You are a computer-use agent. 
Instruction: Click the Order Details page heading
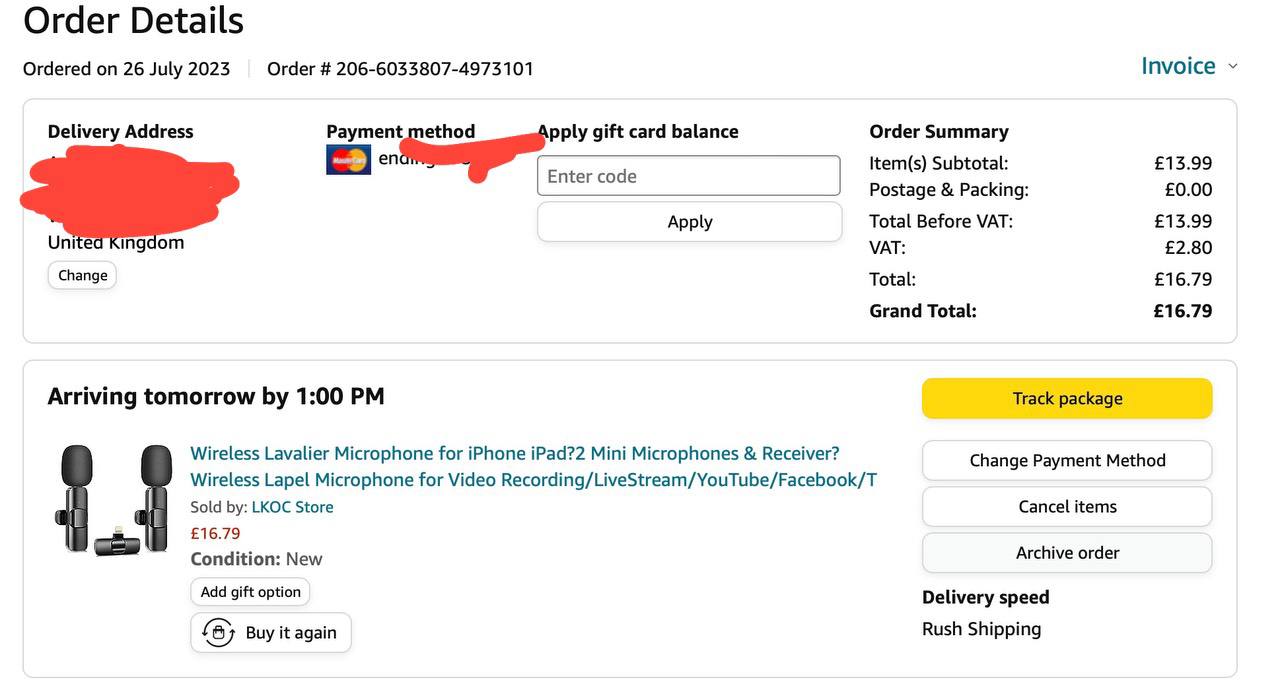point(133,20)
